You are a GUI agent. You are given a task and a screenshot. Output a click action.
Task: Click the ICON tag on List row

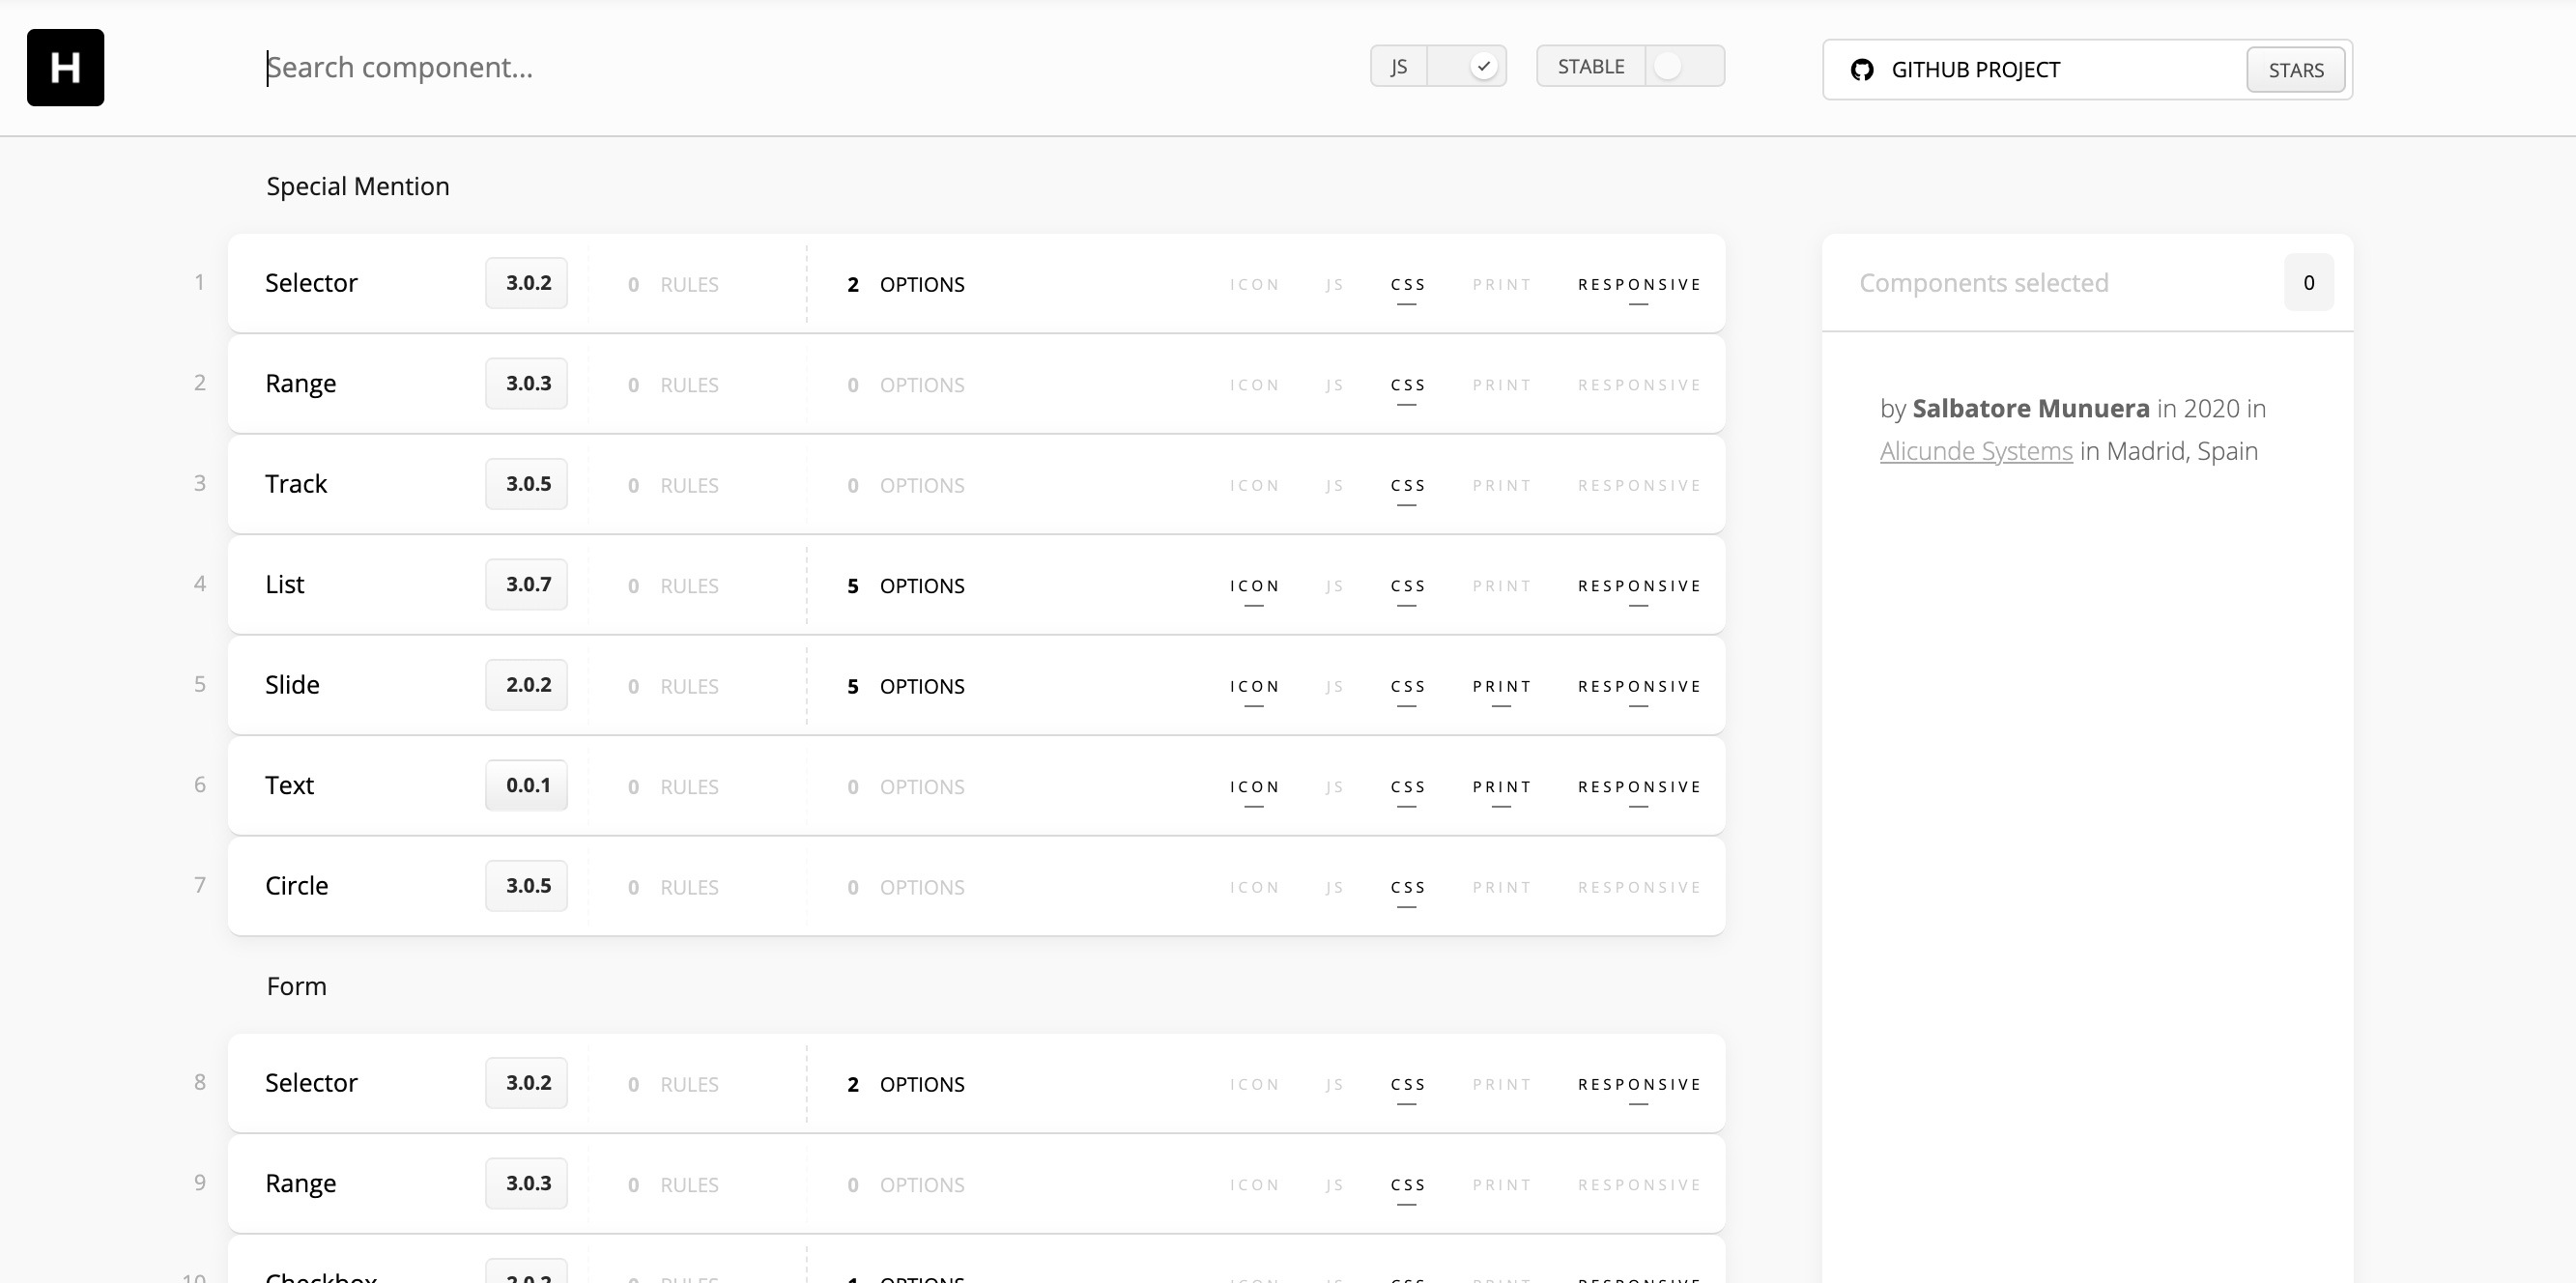tap(1254, 586)
